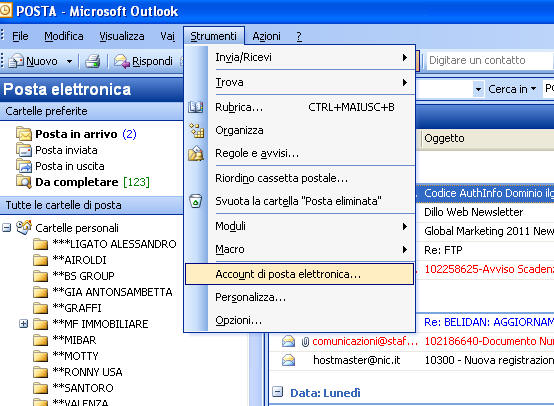Click the printer icon in toolbar
This screenshot has width=554, height=406.
93,61
